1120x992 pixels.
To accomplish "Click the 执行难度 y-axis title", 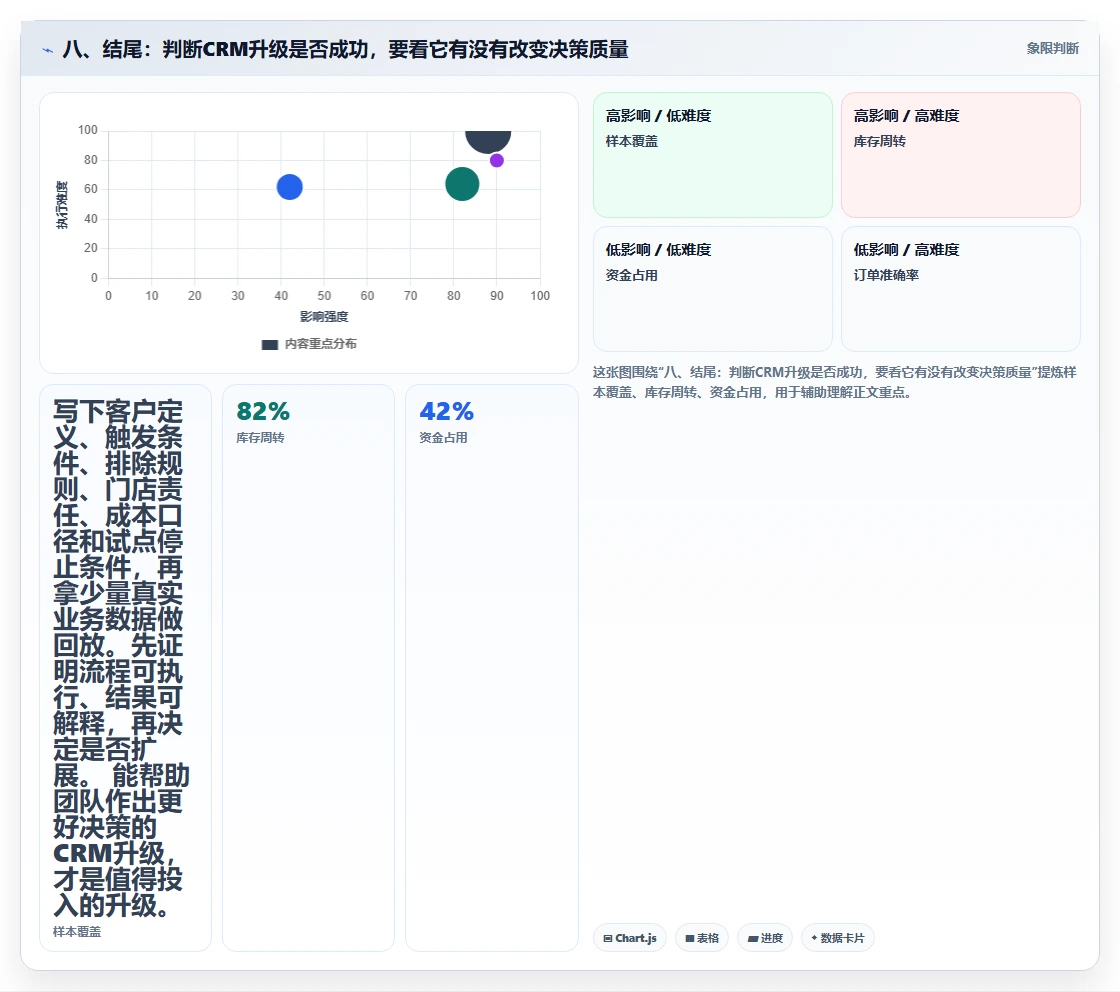I will pyautogui.click(x=62, y=205).
